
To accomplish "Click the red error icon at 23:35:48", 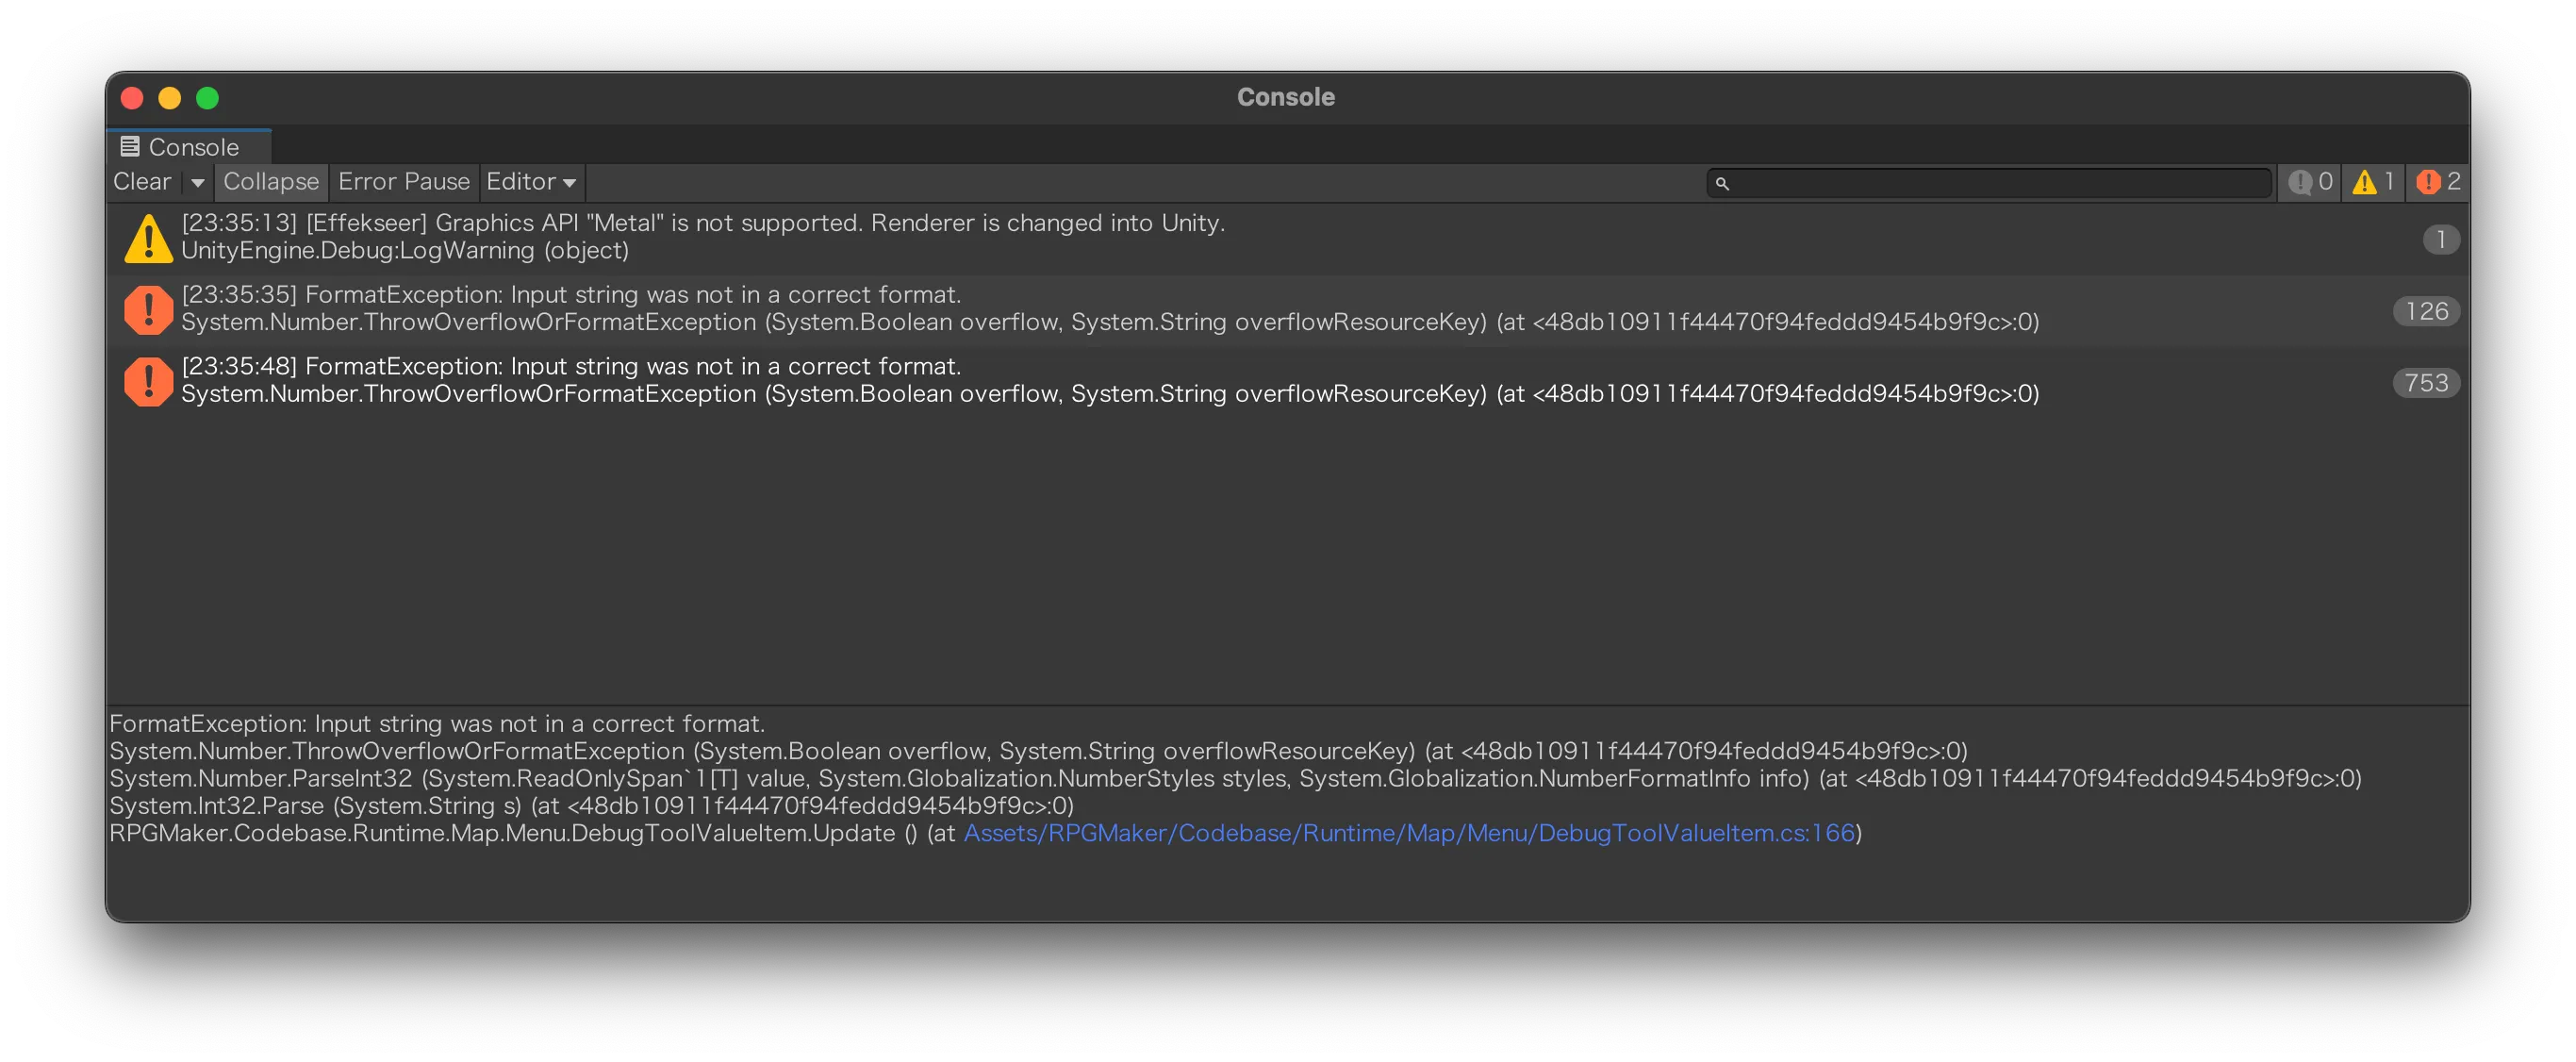I will (x=148, y=381).
